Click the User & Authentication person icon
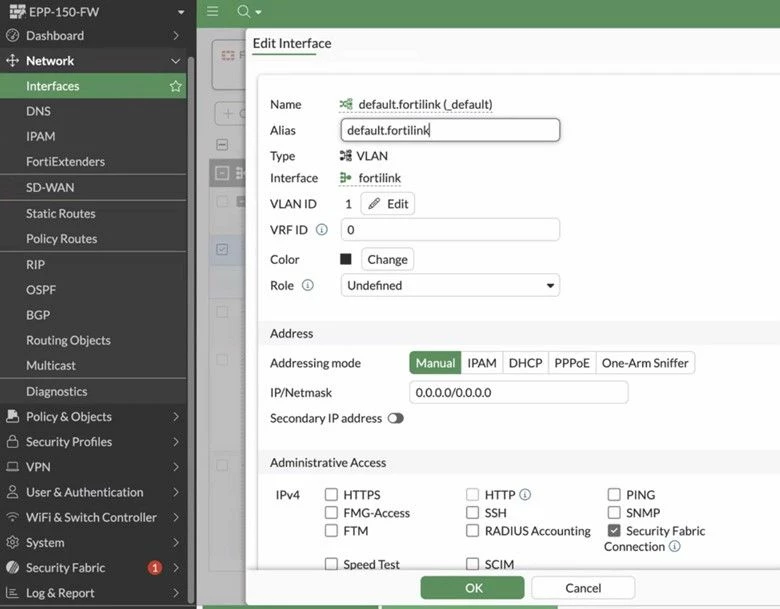The width and height of the screenshot is (780, 609). [12, 492]
